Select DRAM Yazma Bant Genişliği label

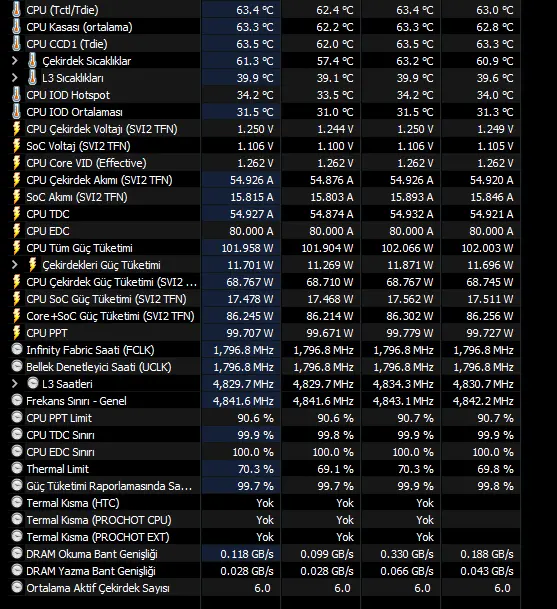point(91,571)
